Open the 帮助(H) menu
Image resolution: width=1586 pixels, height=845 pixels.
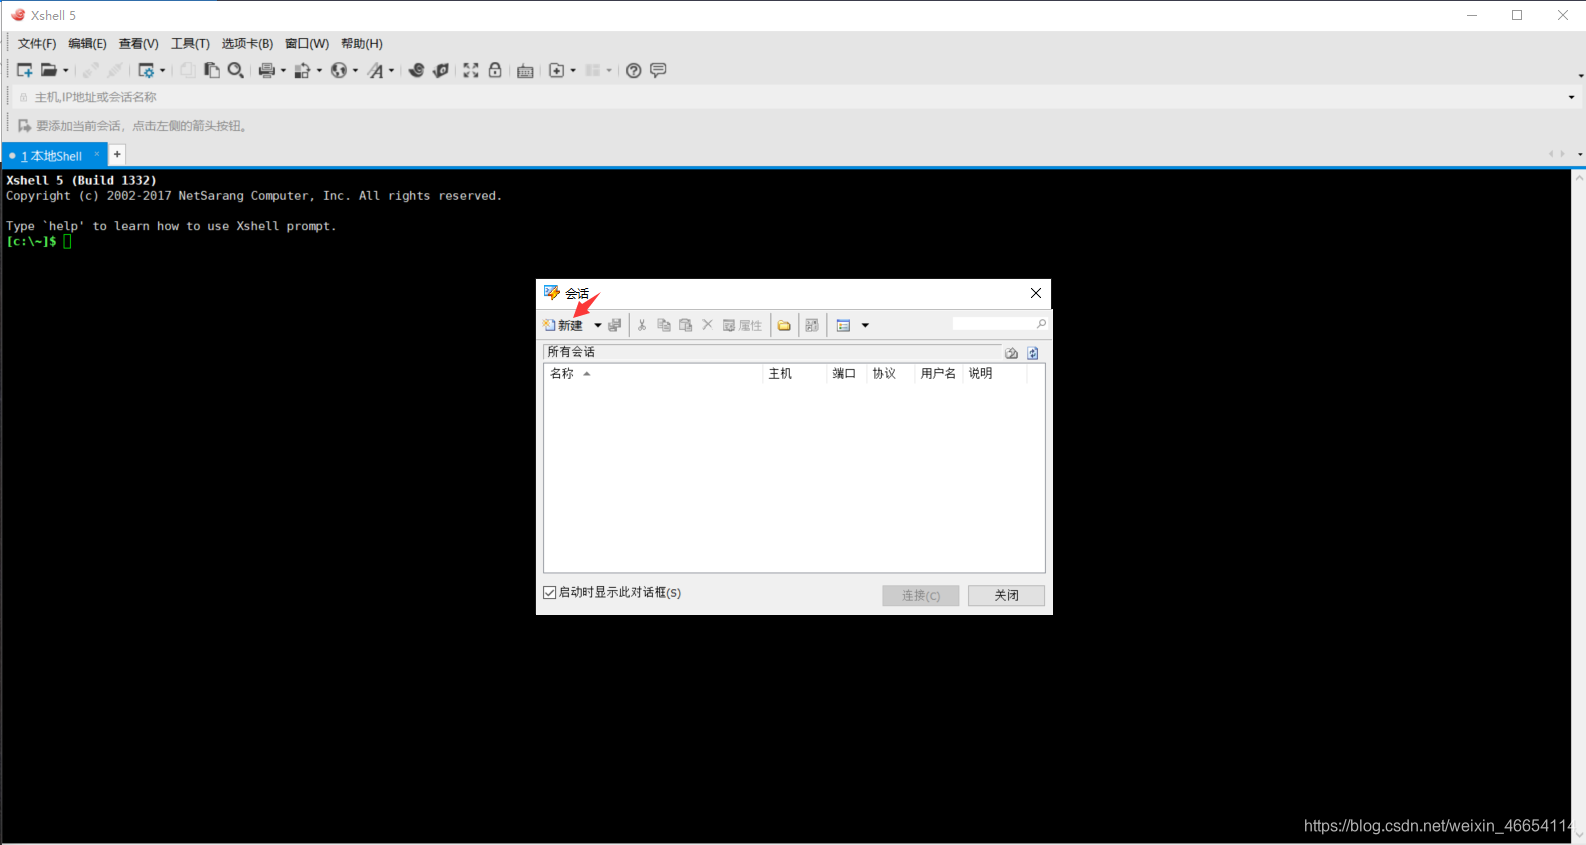click(x=362, y=43)
